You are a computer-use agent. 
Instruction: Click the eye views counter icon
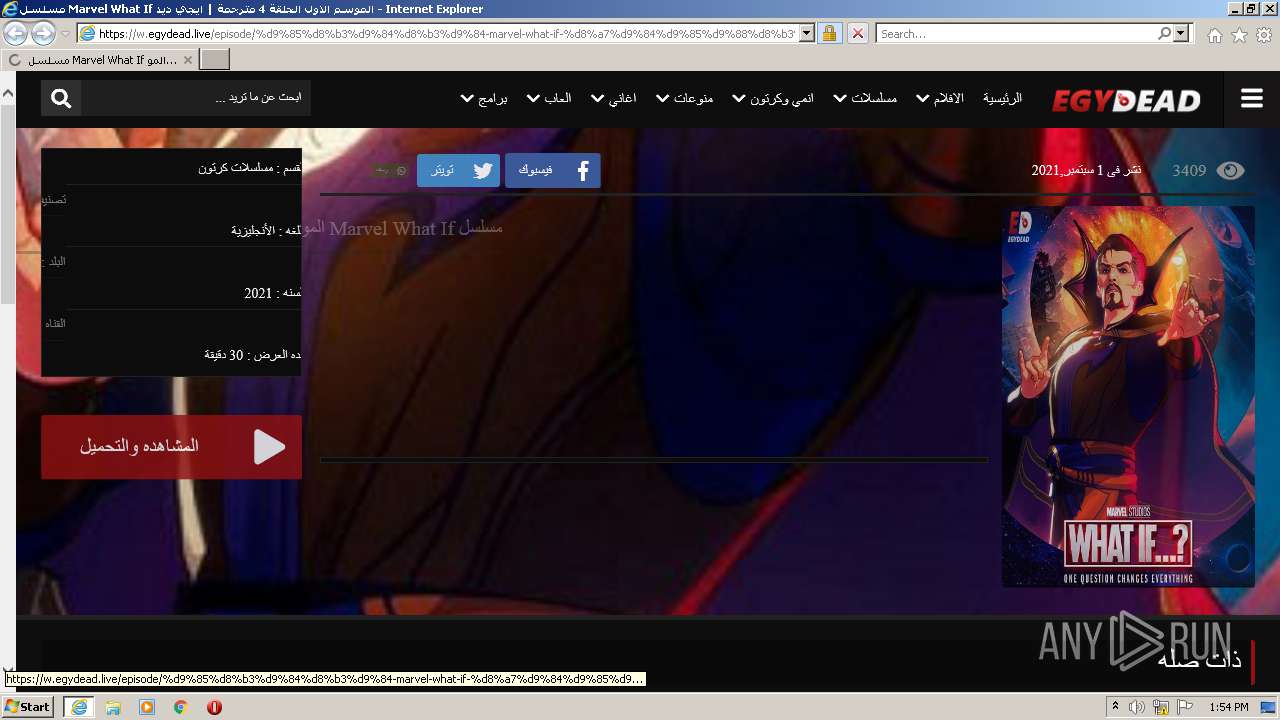(1230, 170)
